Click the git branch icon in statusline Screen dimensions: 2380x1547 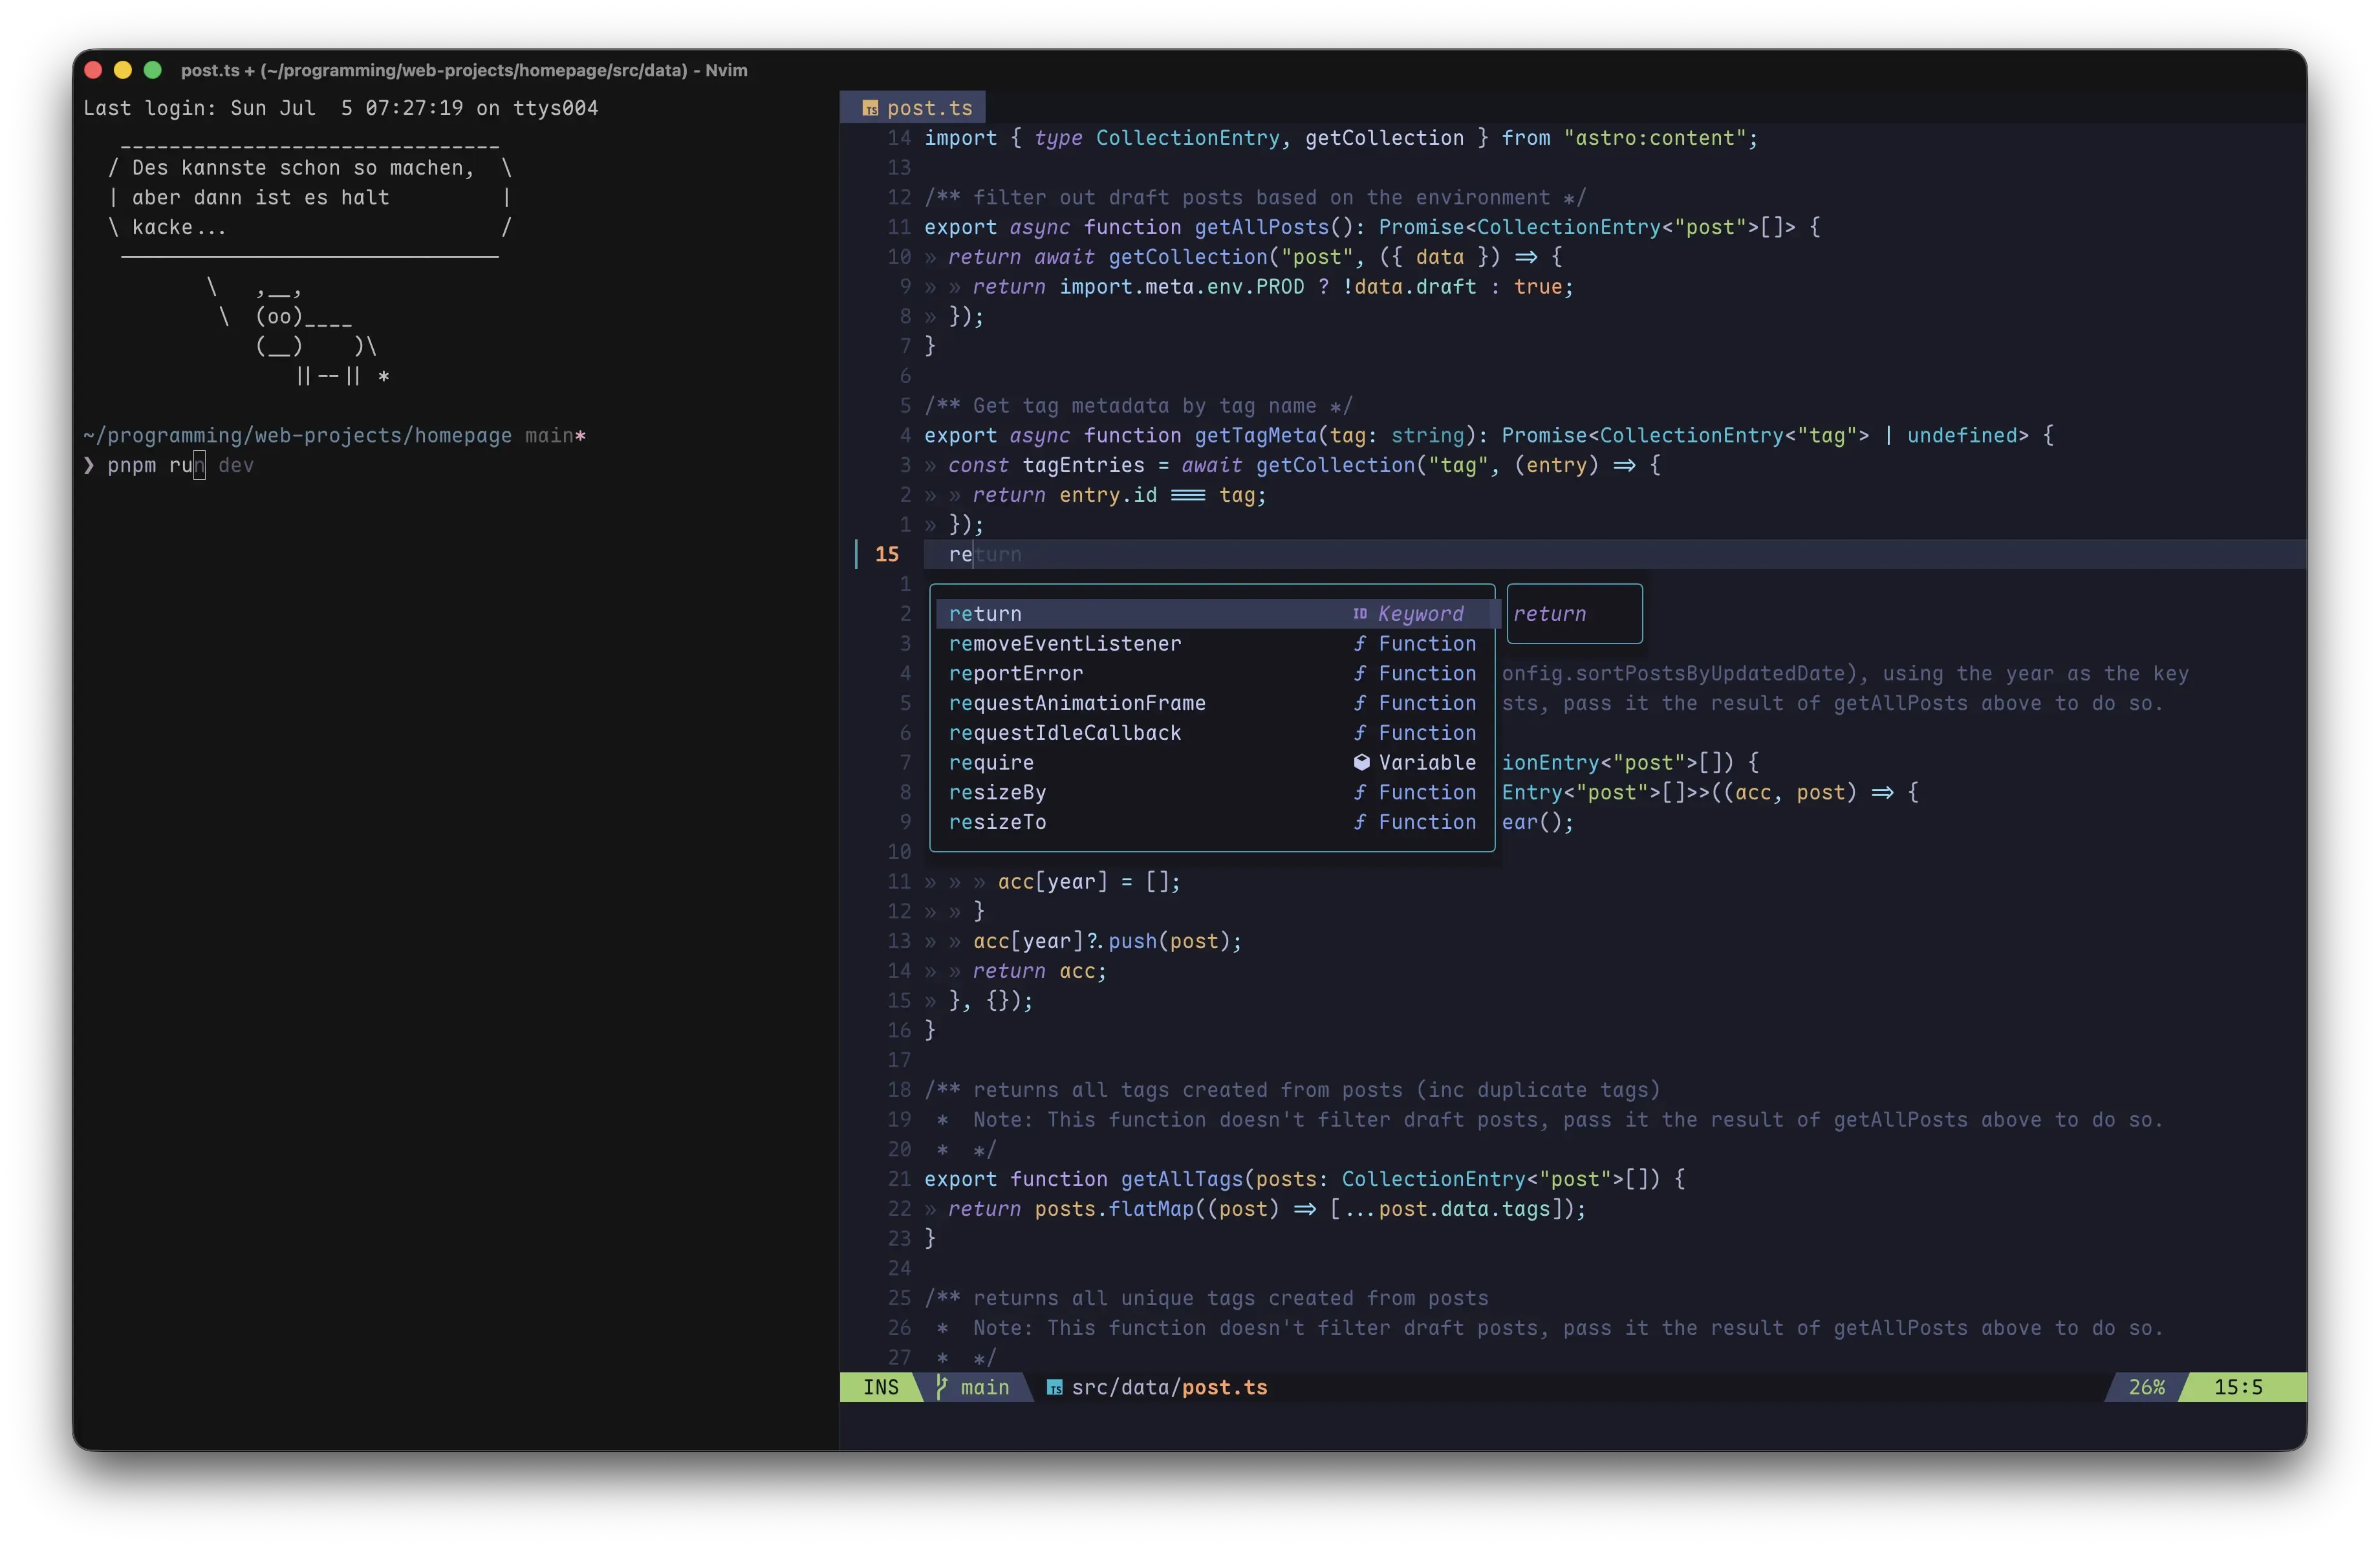(x=941, y=1387)
